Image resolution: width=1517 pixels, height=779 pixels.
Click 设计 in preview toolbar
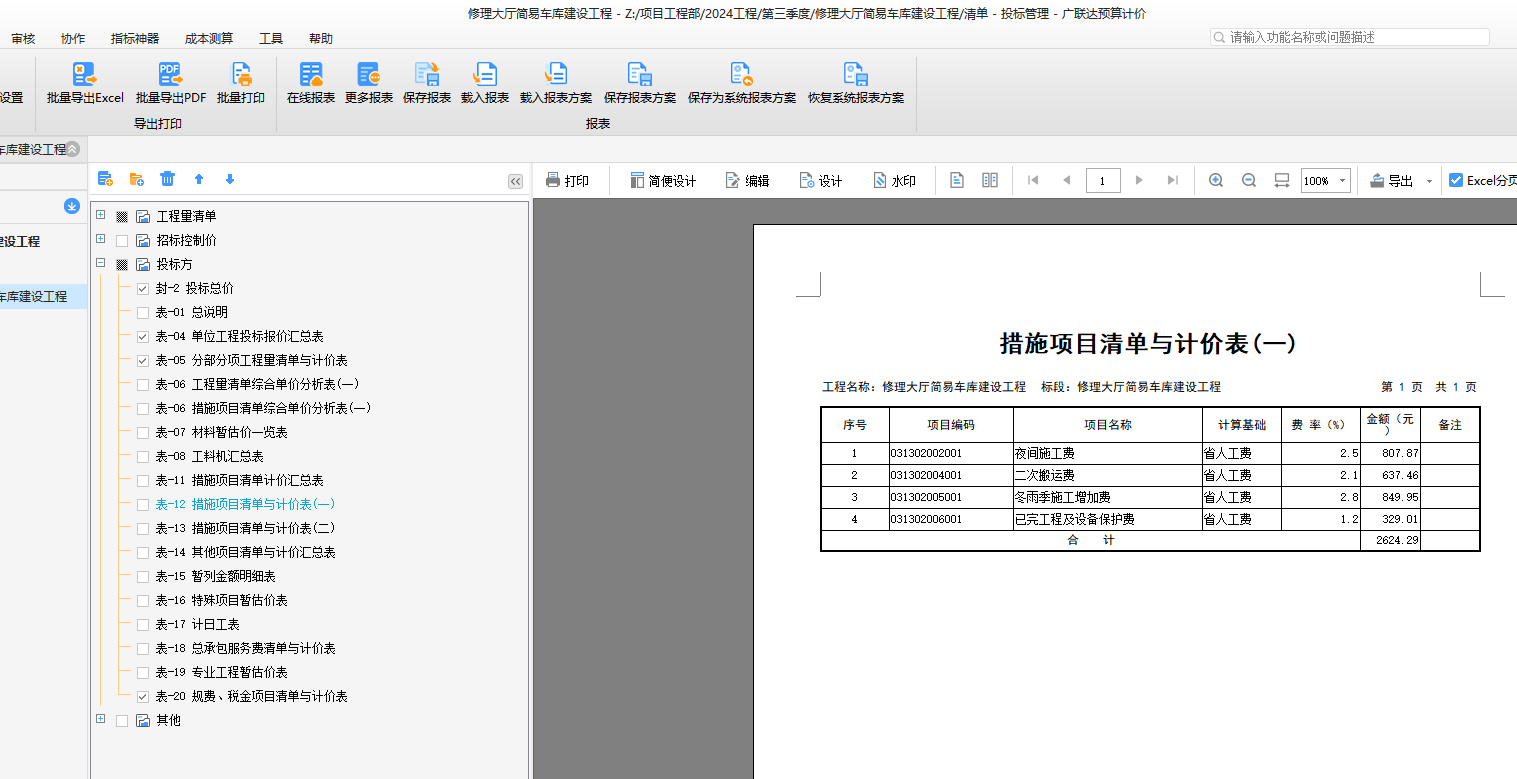click(821, 181)
